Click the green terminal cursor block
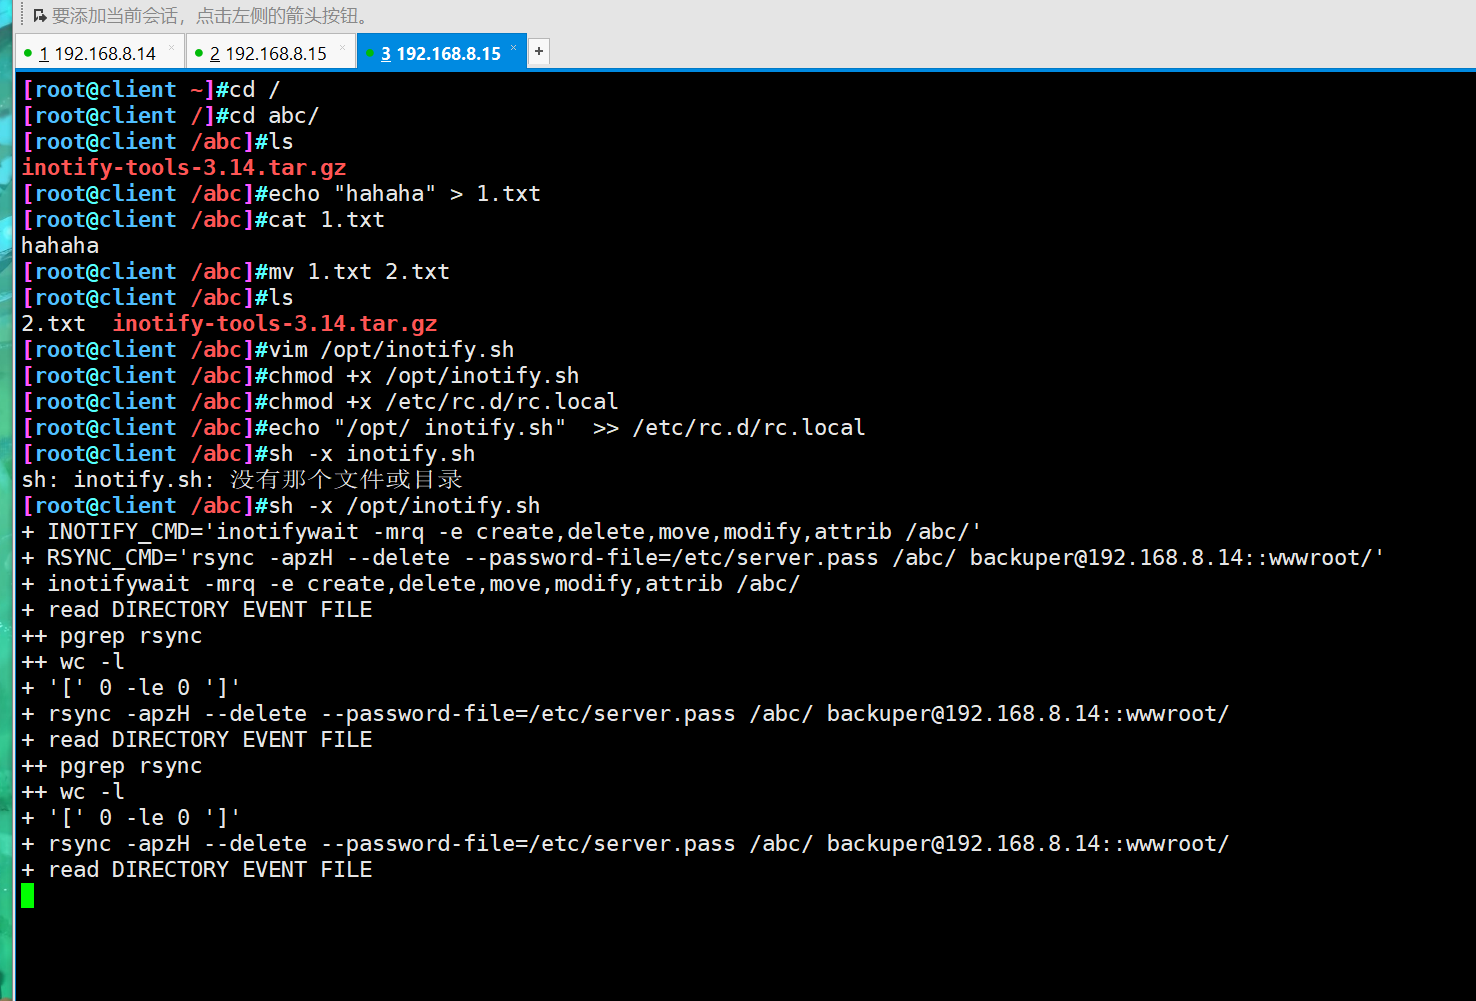The width and height of the screenshot is (1476, 1001). click(x=27, y=895)
